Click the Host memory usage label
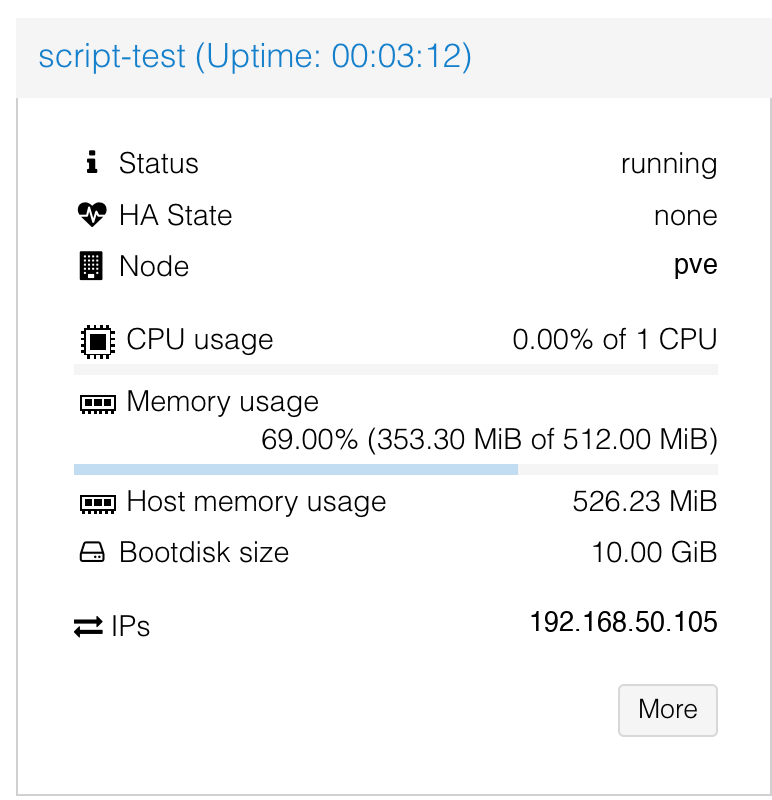The width and height of the screenshot is (772, 800). tap(256, 502)
